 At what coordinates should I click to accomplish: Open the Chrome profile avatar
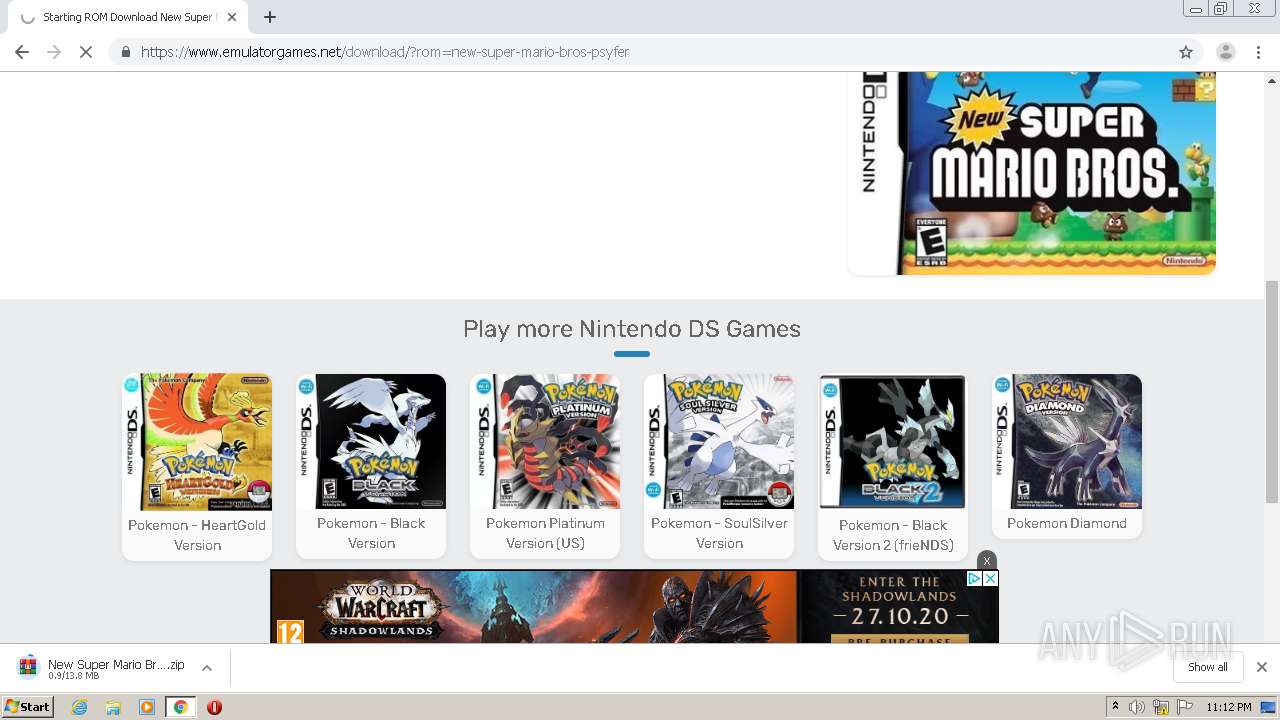click(1225, 52)
